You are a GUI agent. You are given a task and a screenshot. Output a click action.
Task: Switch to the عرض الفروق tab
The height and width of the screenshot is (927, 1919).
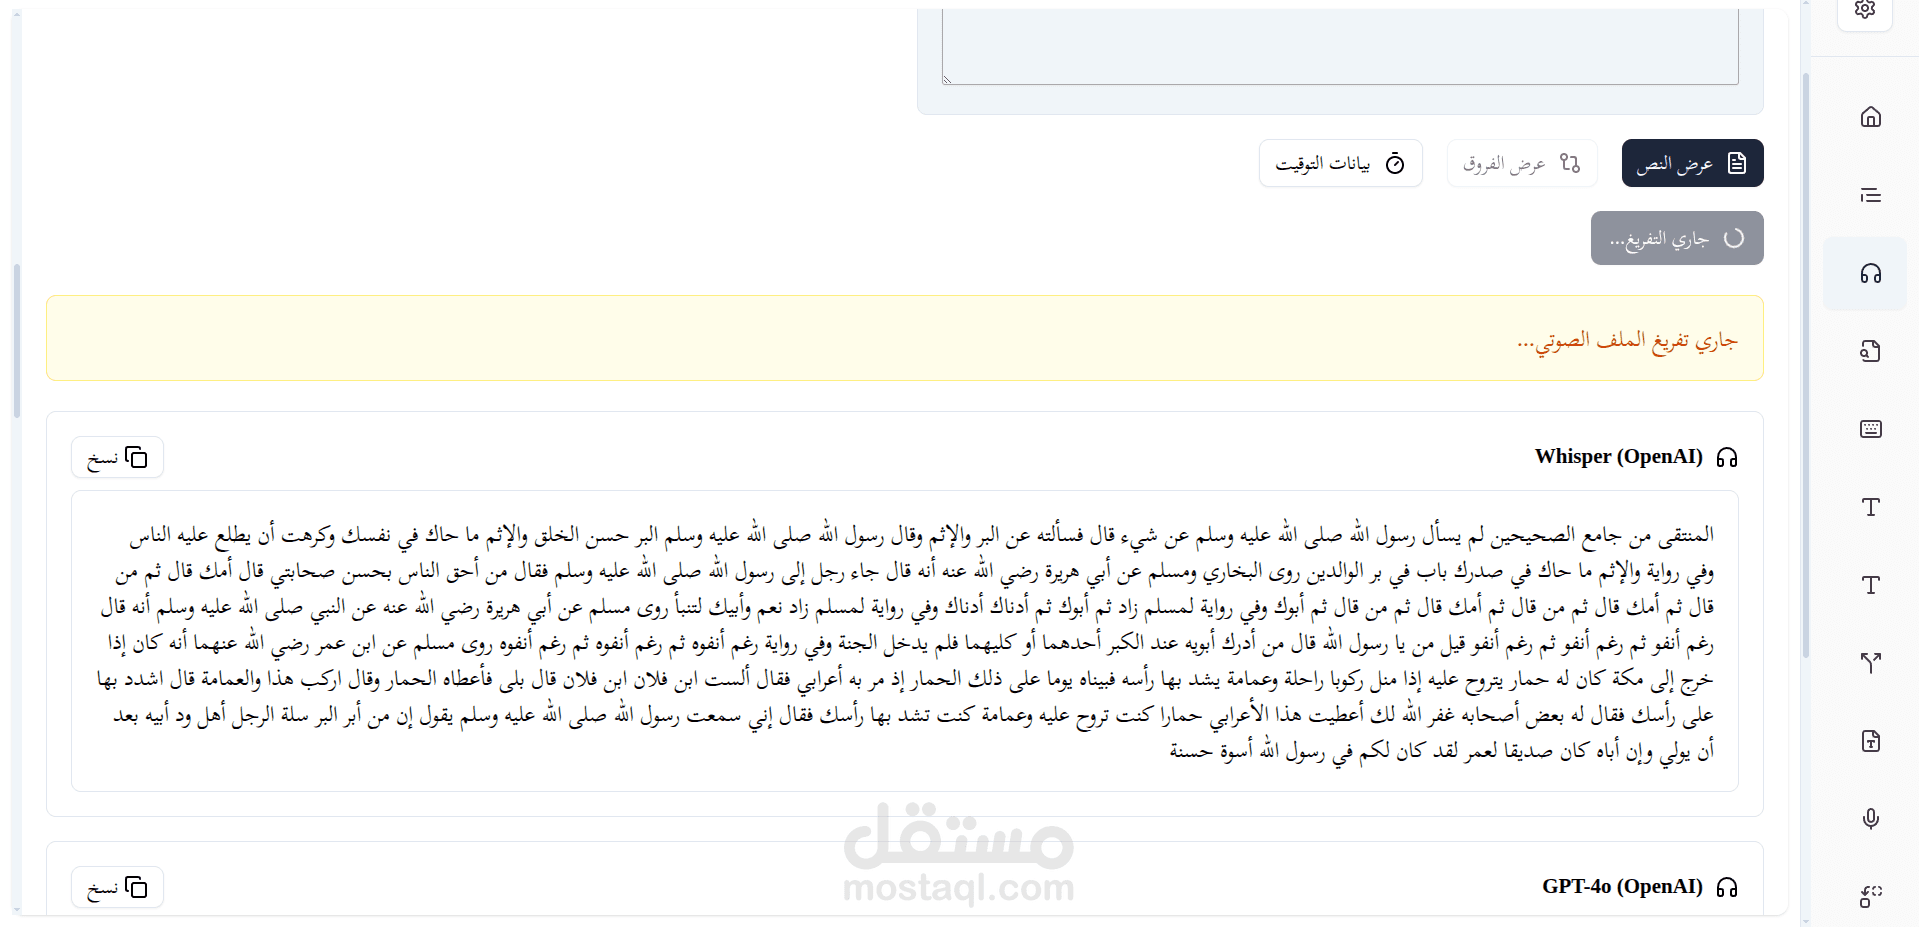coord(1522,163)
